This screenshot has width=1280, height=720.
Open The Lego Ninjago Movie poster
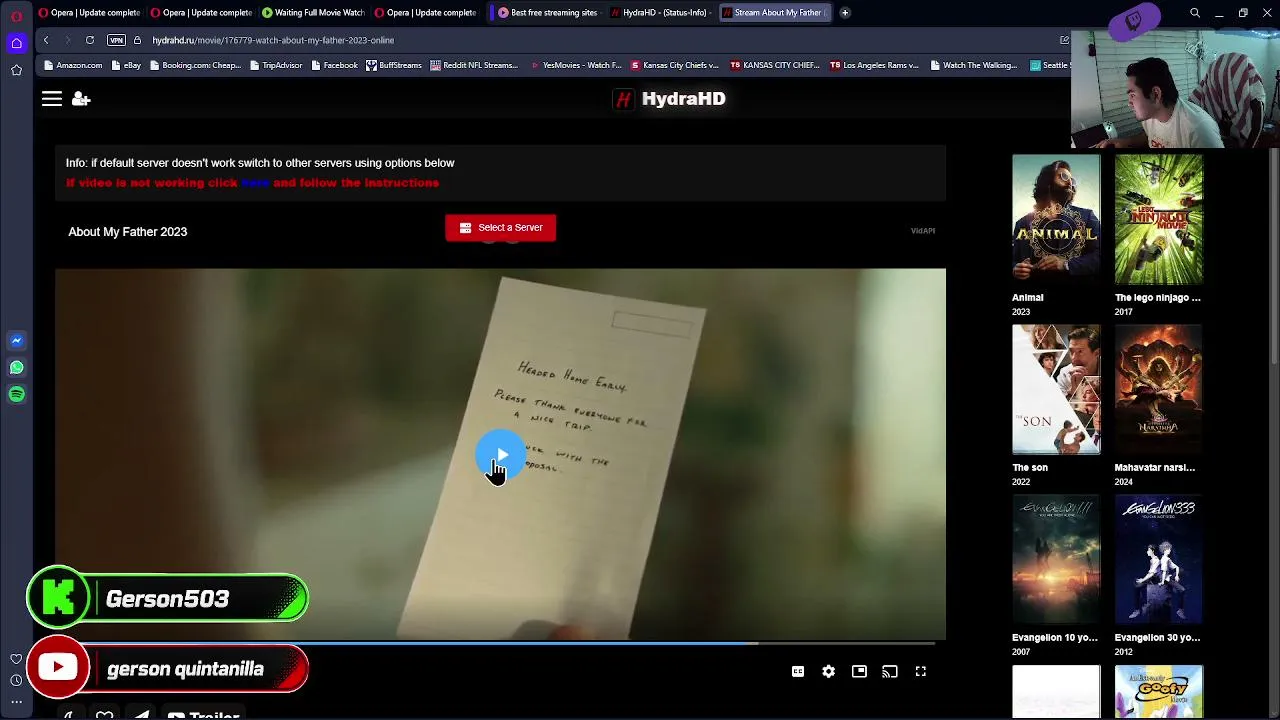click(x=1159, y=219)
